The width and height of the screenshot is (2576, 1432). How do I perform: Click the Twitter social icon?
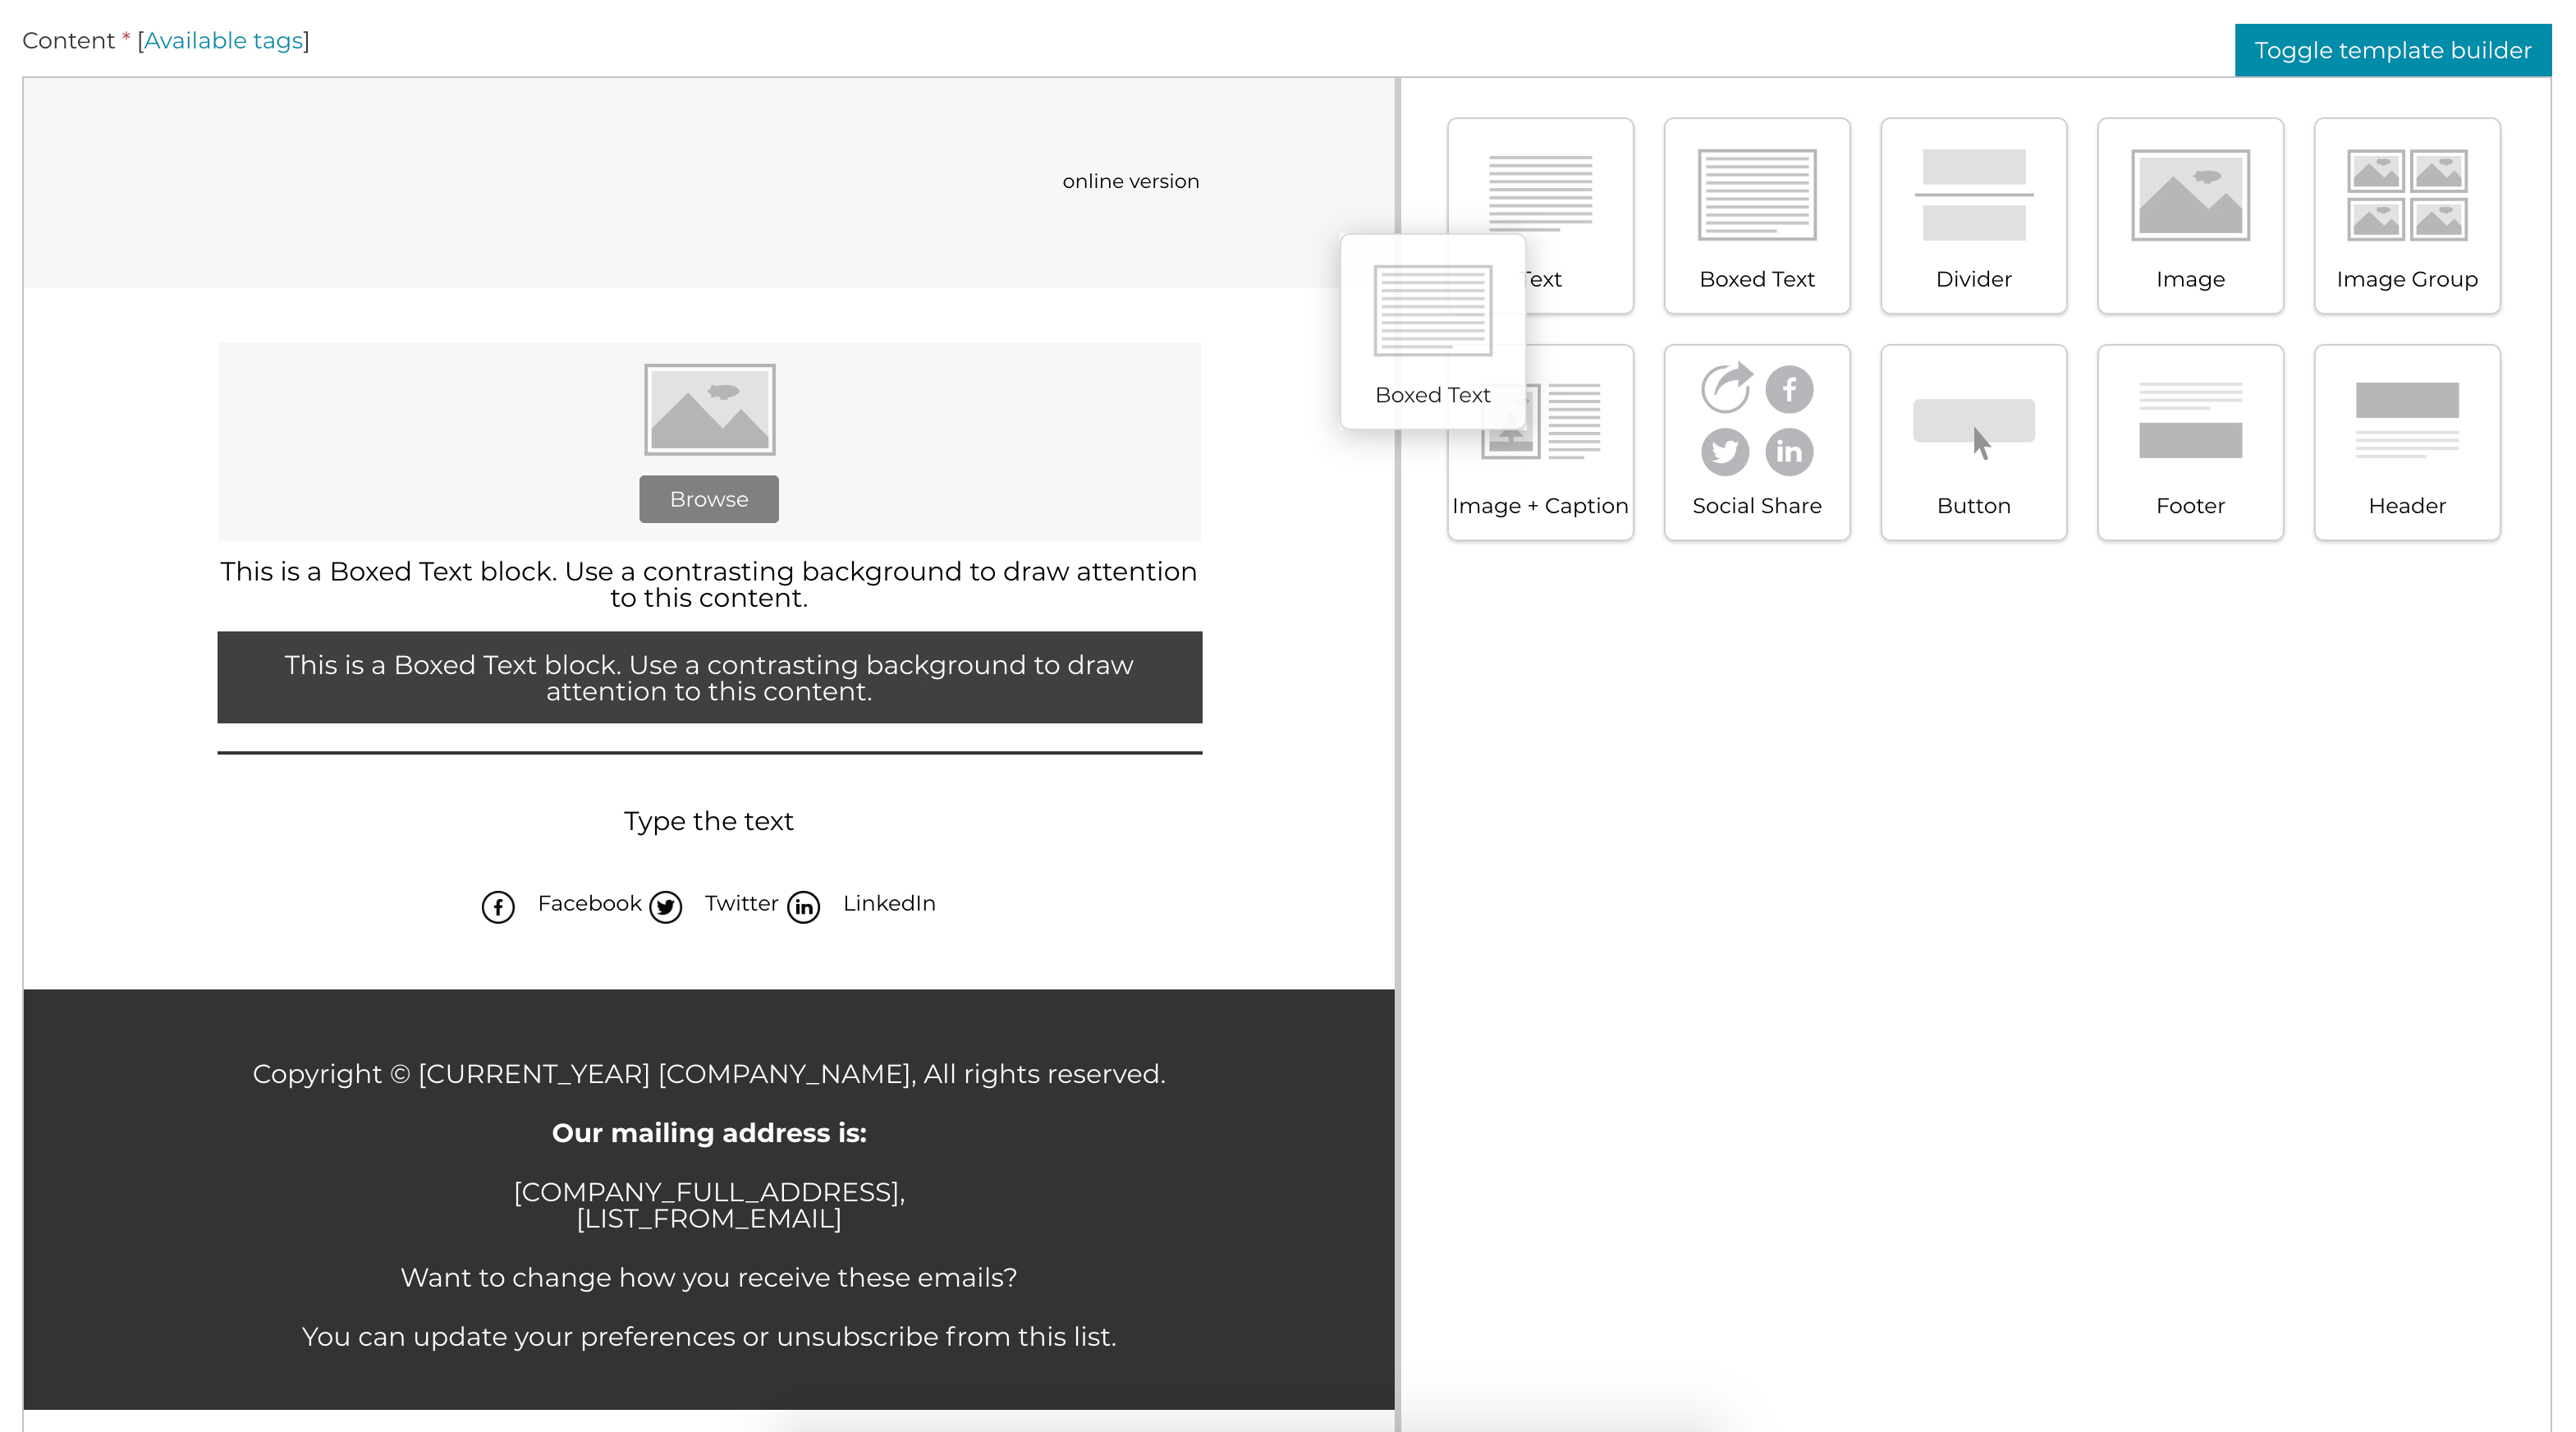(667, 903)
